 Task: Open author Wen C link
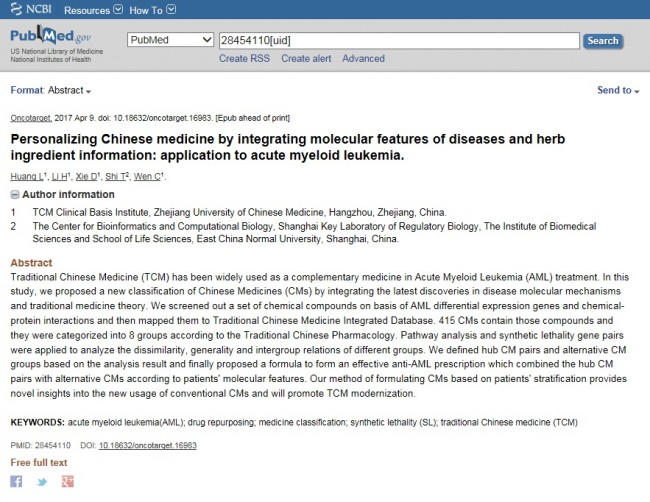click(x=147, y=176)
